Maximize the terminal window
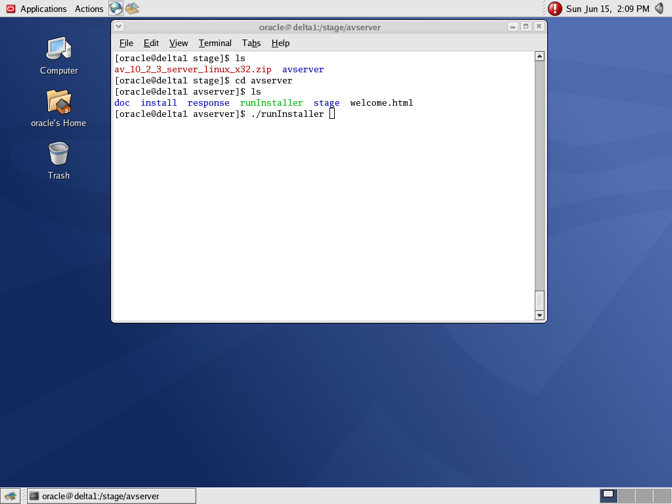The width and height of the screenshot is (672, 504). coord(526,27)
